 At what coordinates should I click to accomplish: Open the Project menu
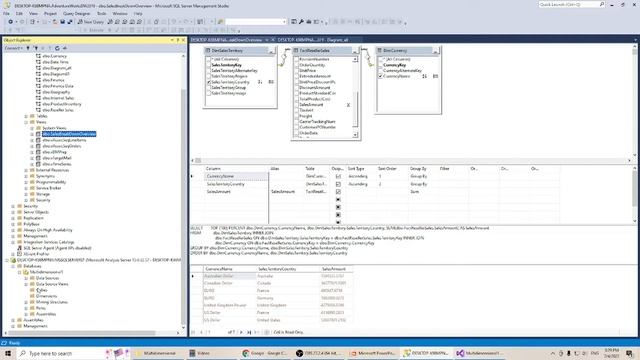coord(51,13)
